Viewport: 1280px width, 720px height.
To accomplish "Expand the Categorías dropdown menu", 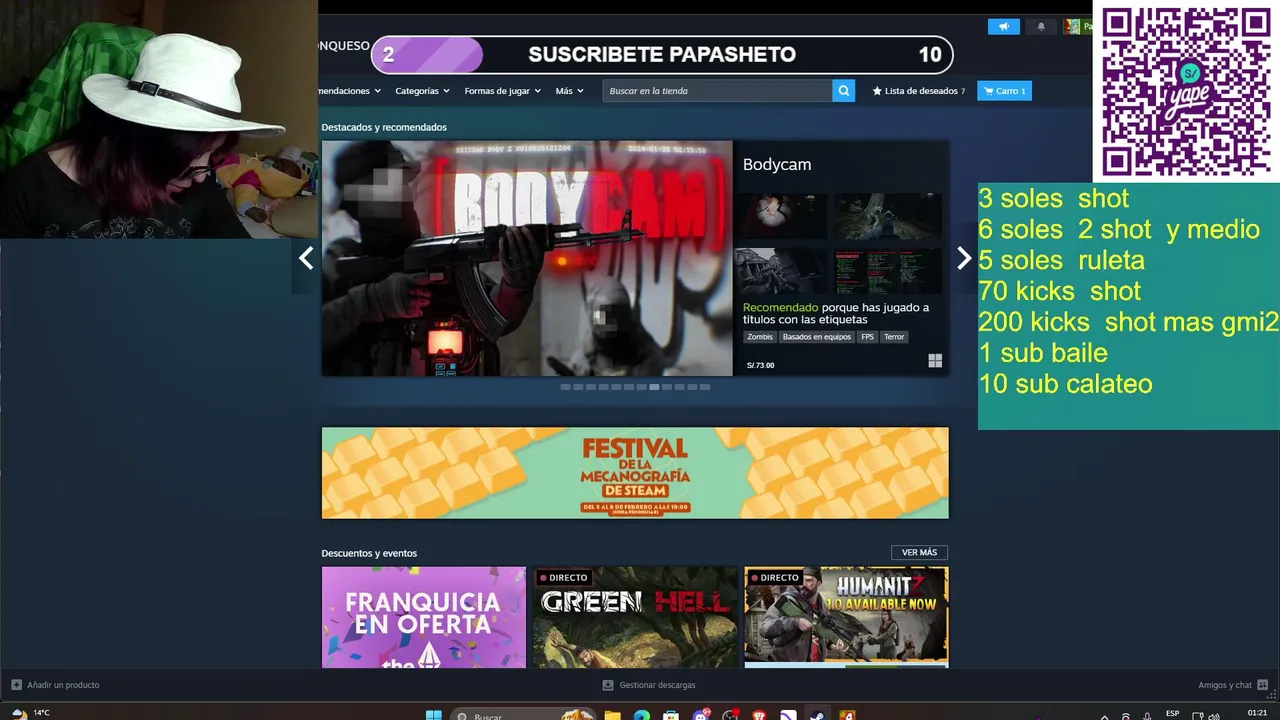I will point(422,91).
